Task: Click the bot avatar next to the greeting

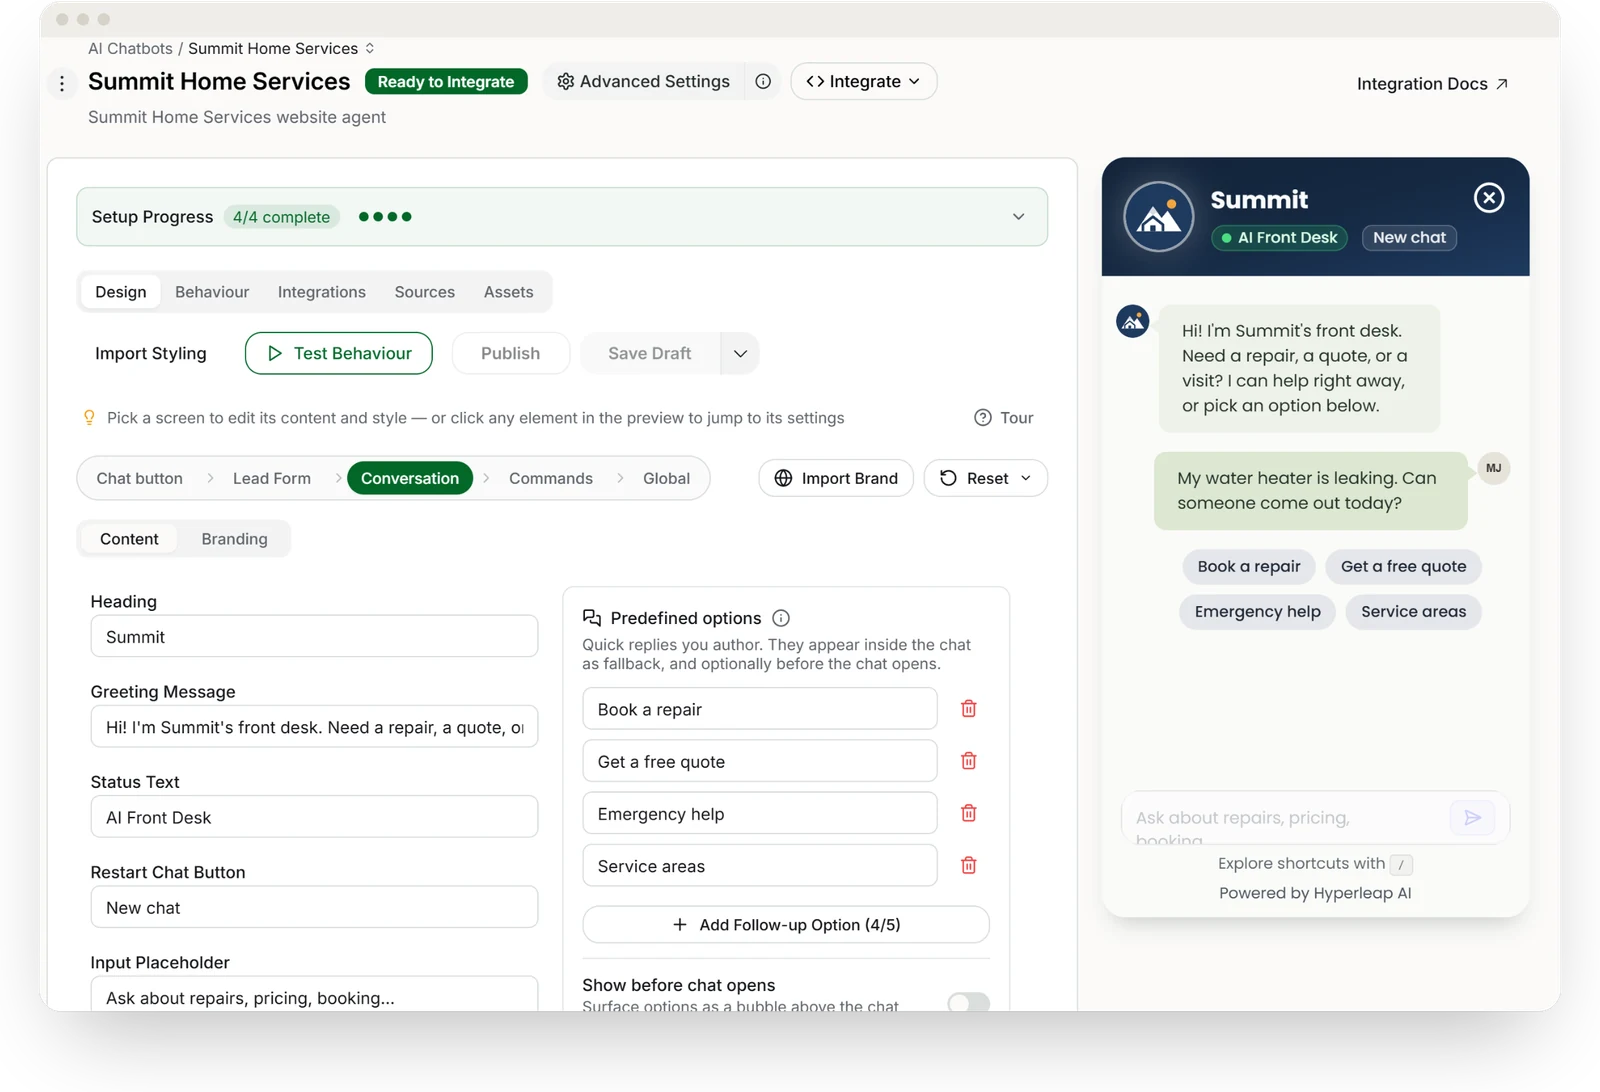Action: click(x=1132, y=322)
